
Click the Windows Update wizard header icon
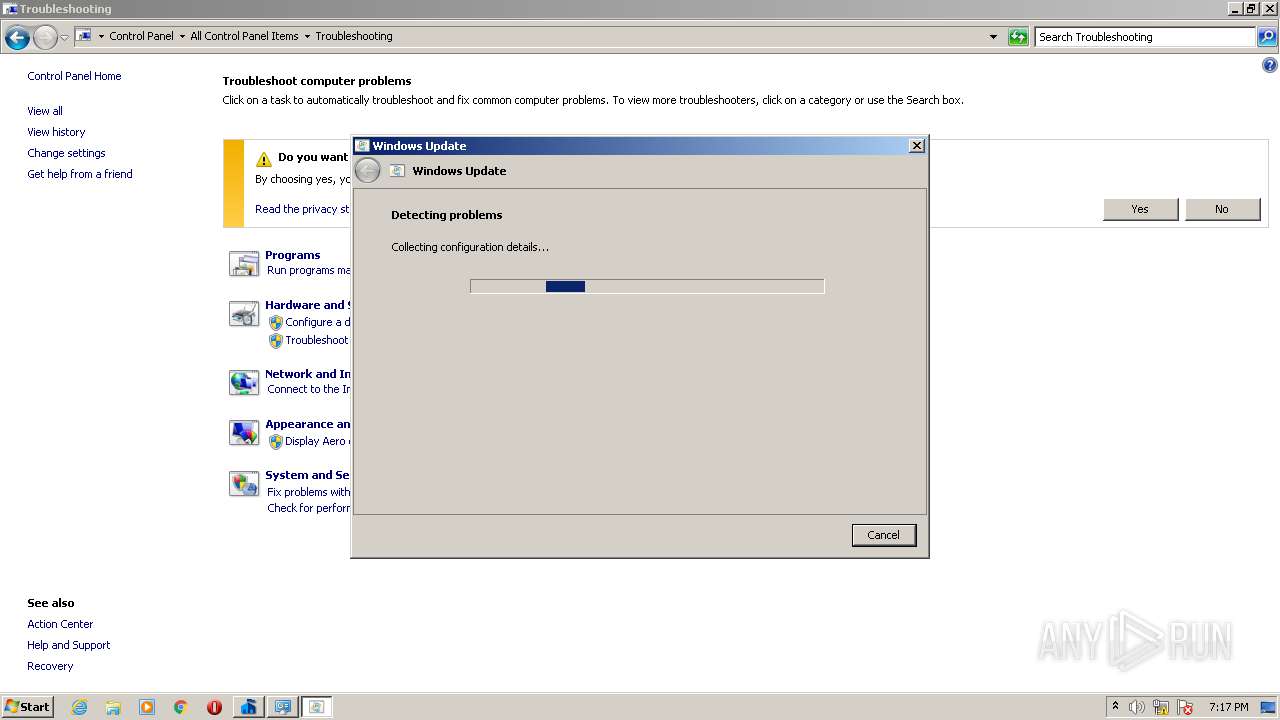pos(397,171)
